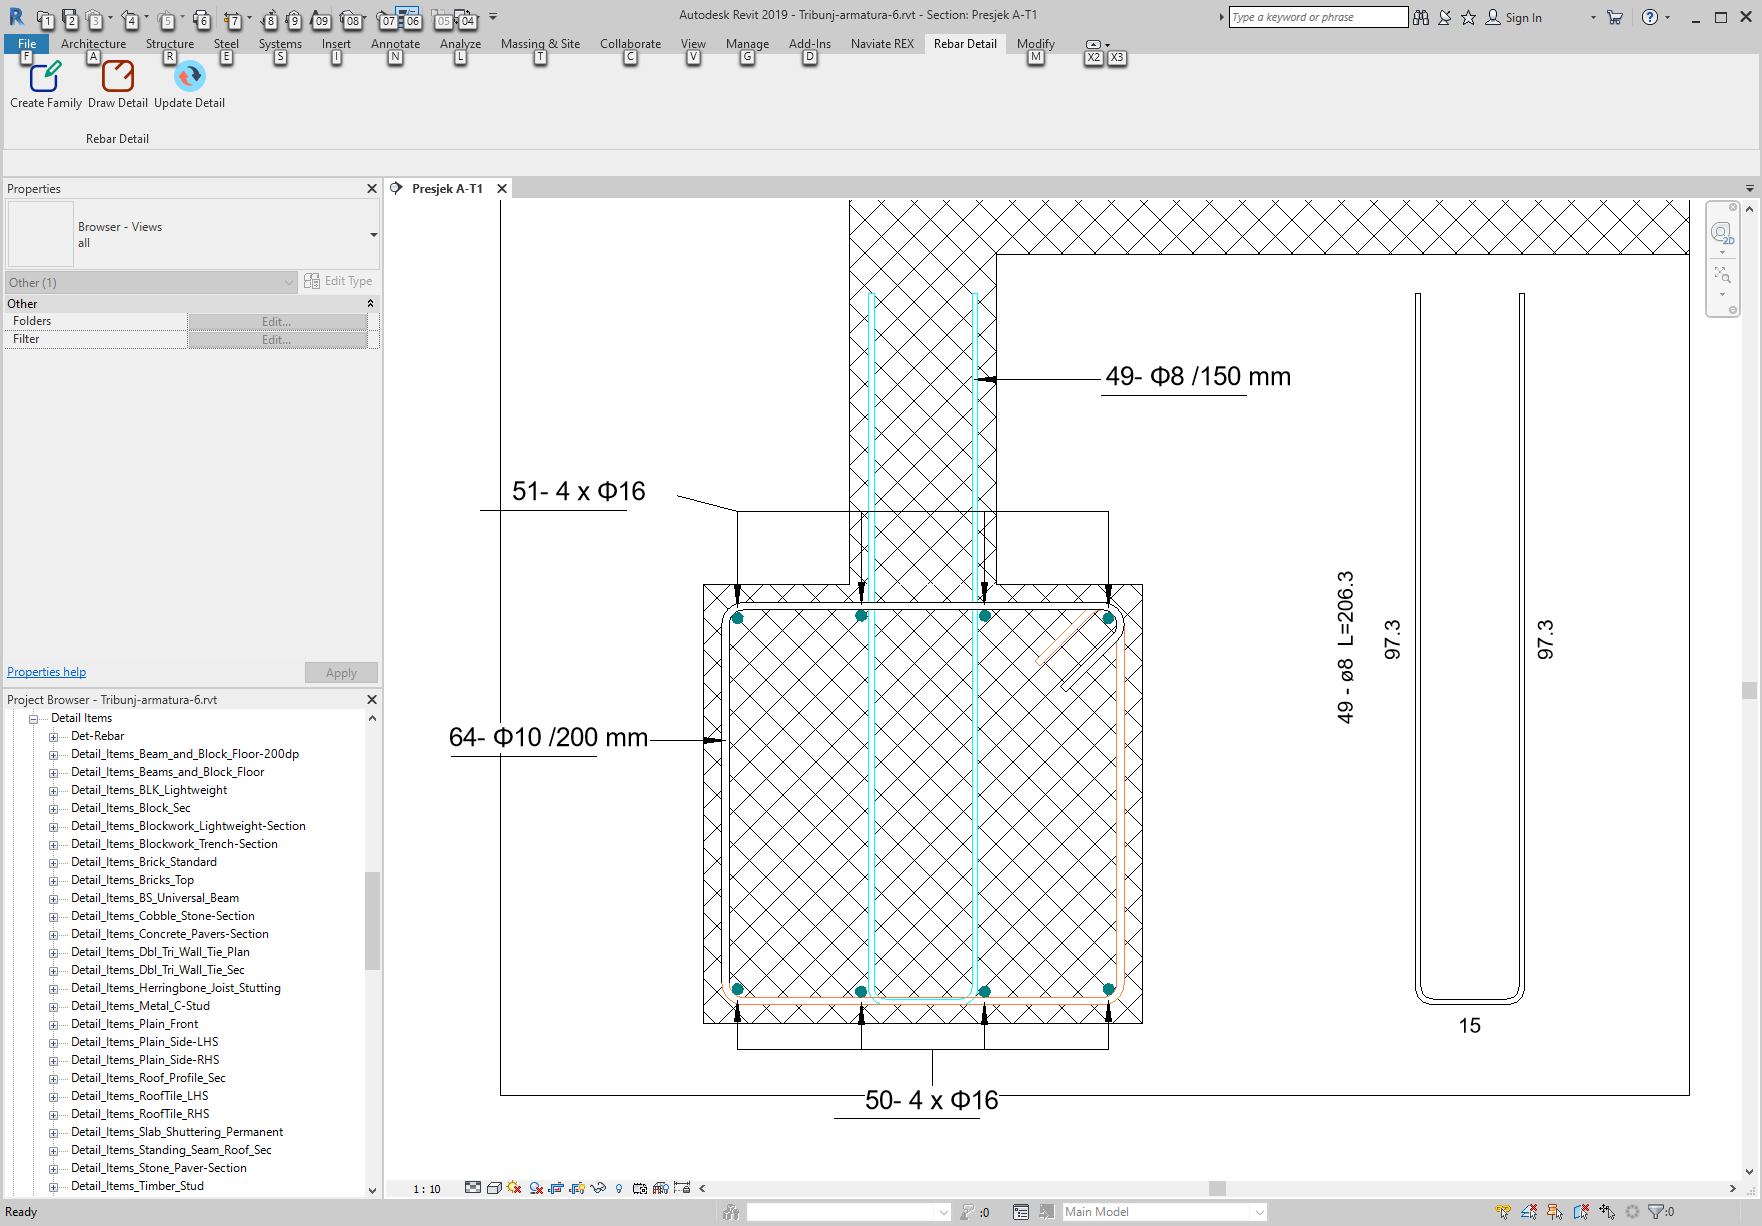
Task: Toggle shadows off icon in view control bar
Action: point(534,1188)
